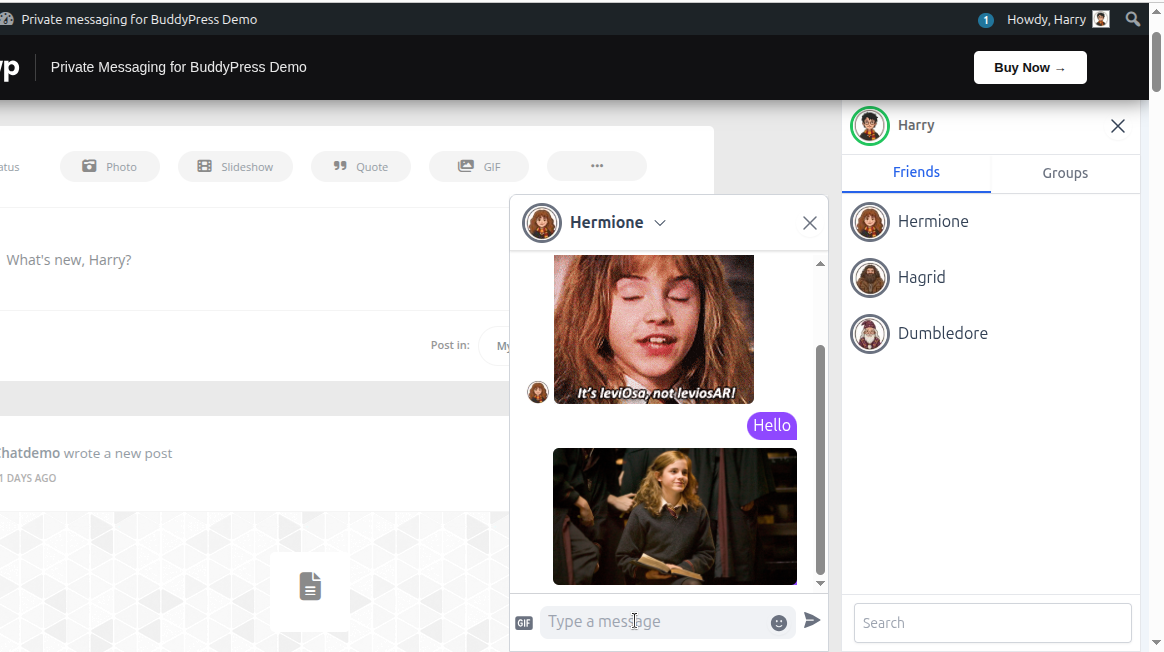
Task: Close the Hermione chat window
Action: point(810,223)
